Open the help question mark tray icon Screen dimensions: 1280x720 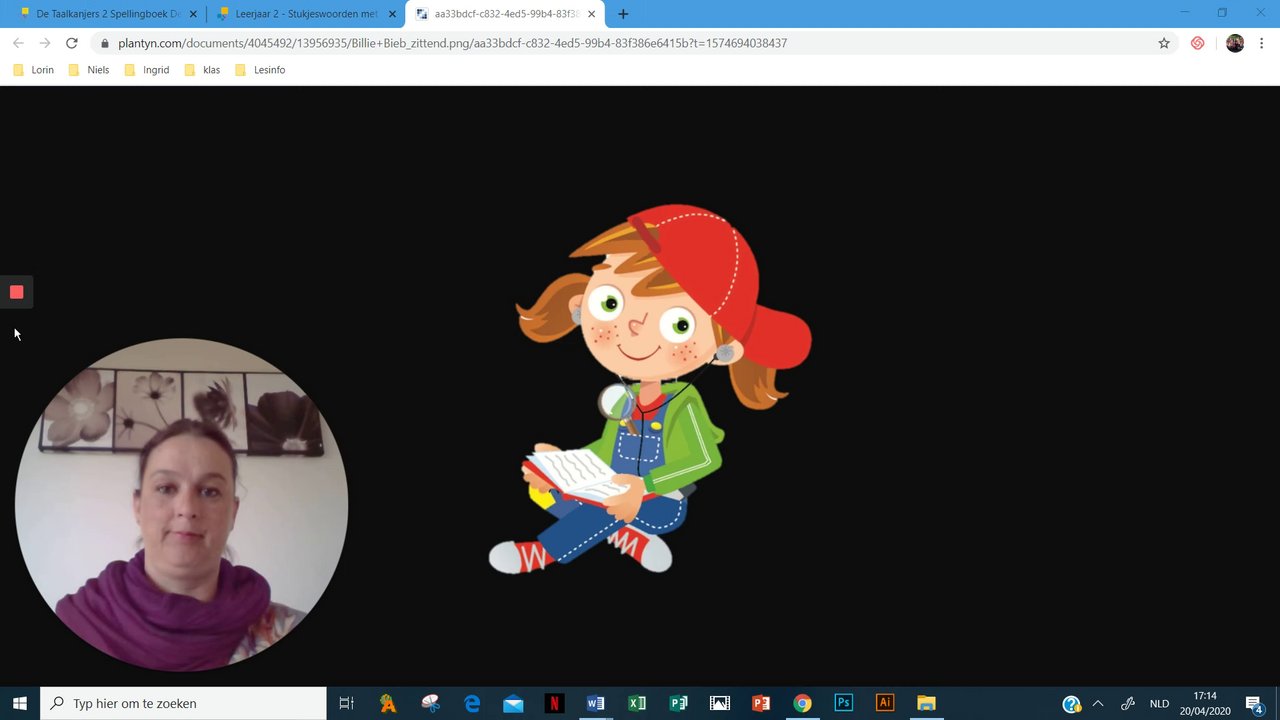[1071, 704]
